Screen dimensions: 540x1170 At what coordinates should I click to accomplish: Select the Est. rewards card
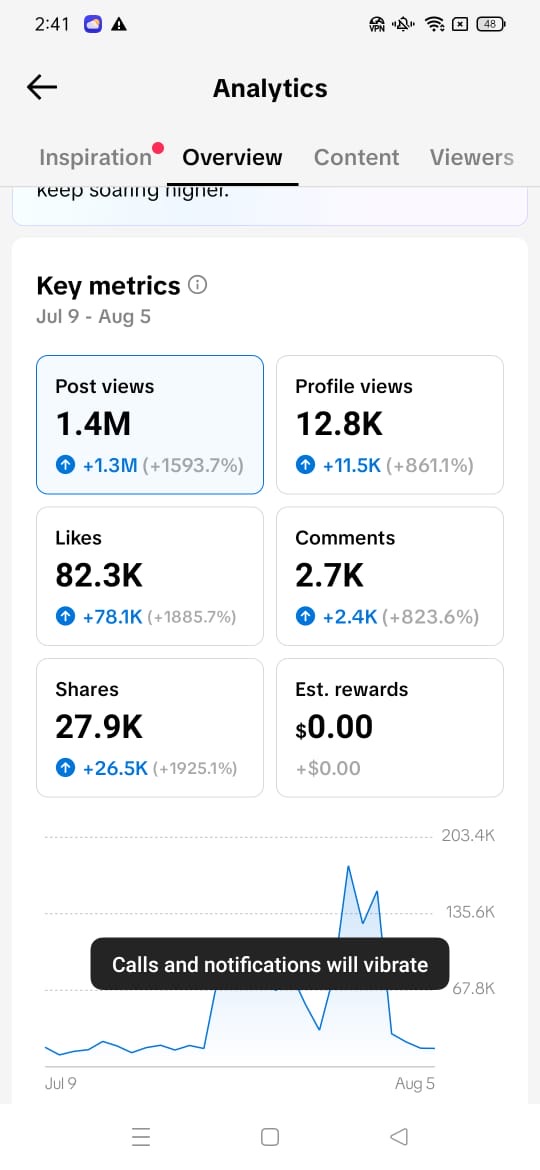(x=390, y=728)
